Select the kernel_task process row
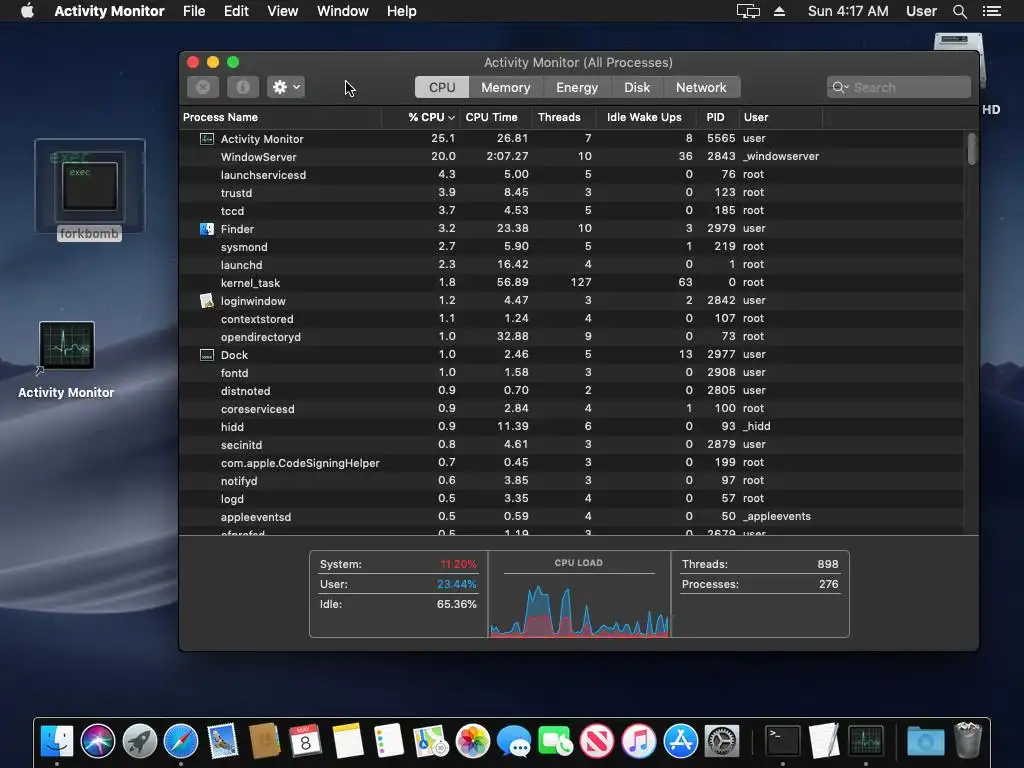Screen dimensions: 1024x768 point(571,283)
